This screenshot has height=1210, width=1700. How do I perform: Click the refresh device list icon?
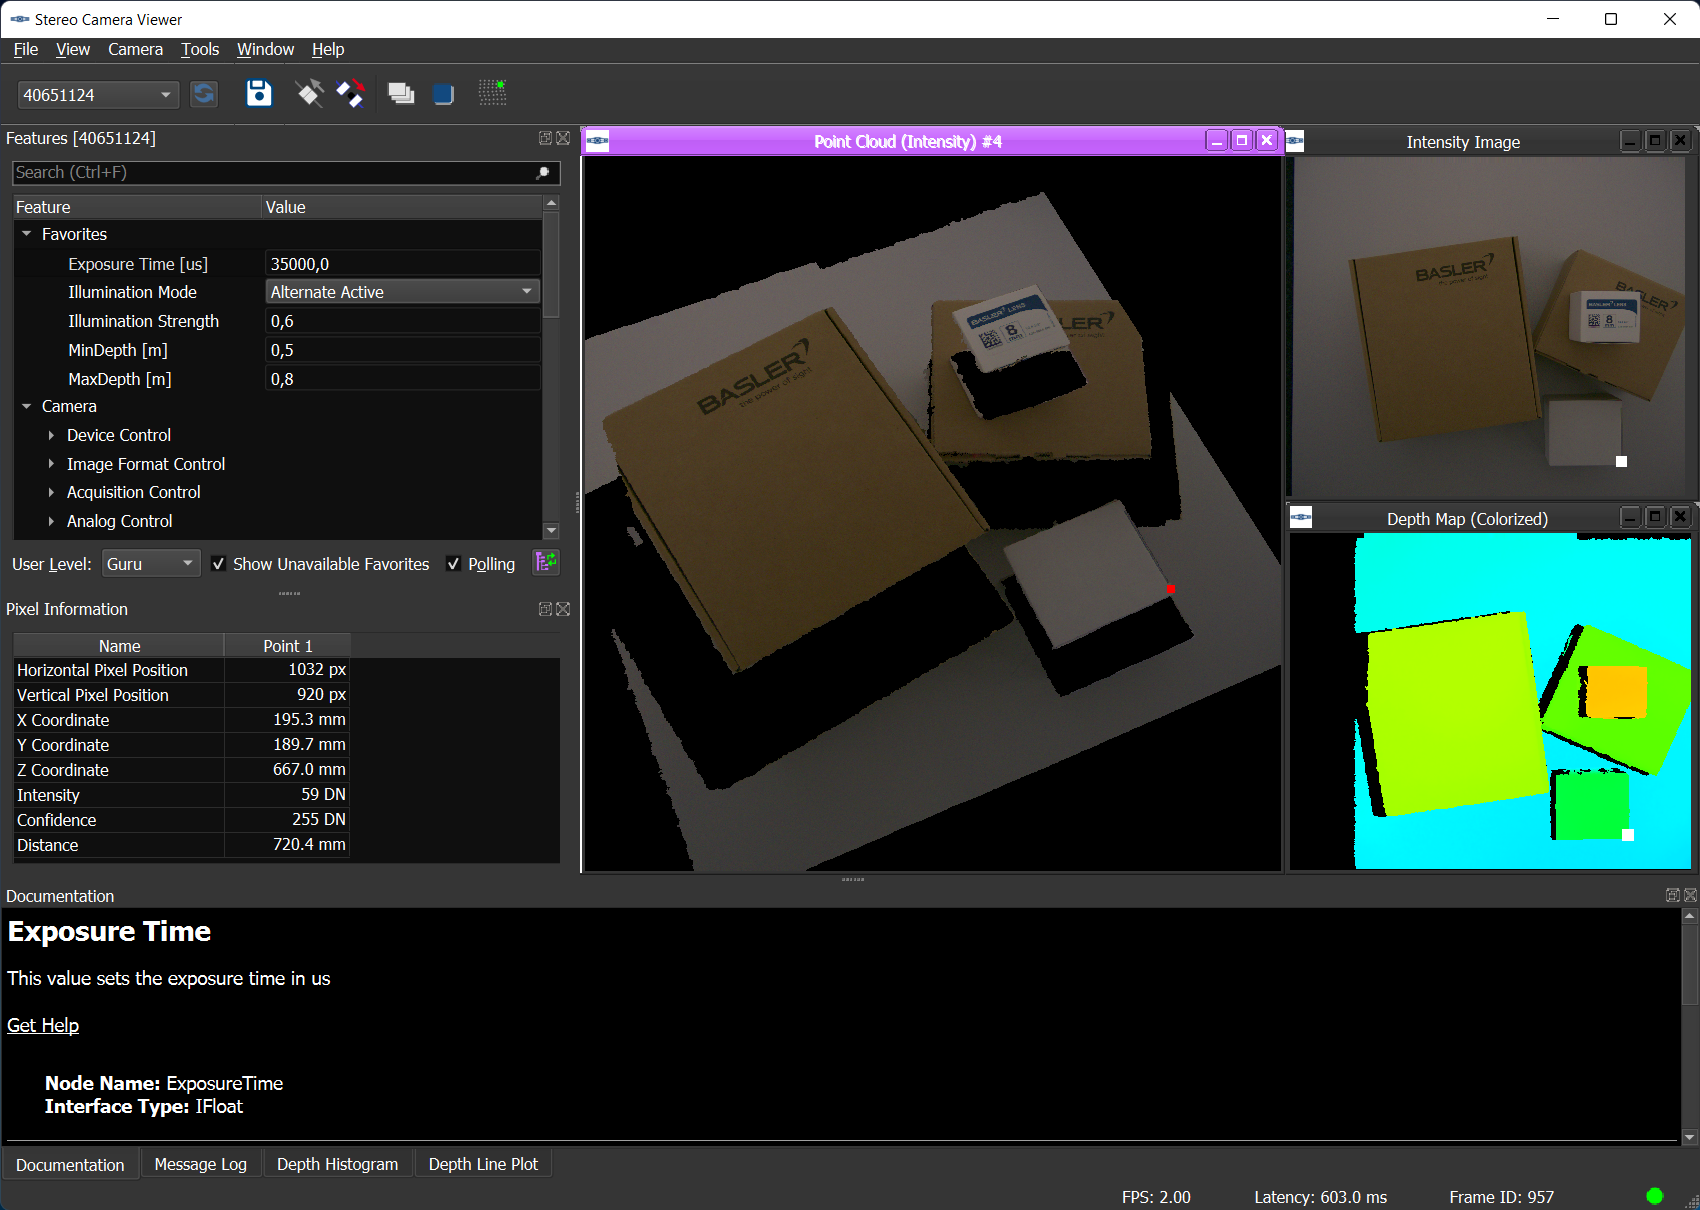[x=204, y=94]
